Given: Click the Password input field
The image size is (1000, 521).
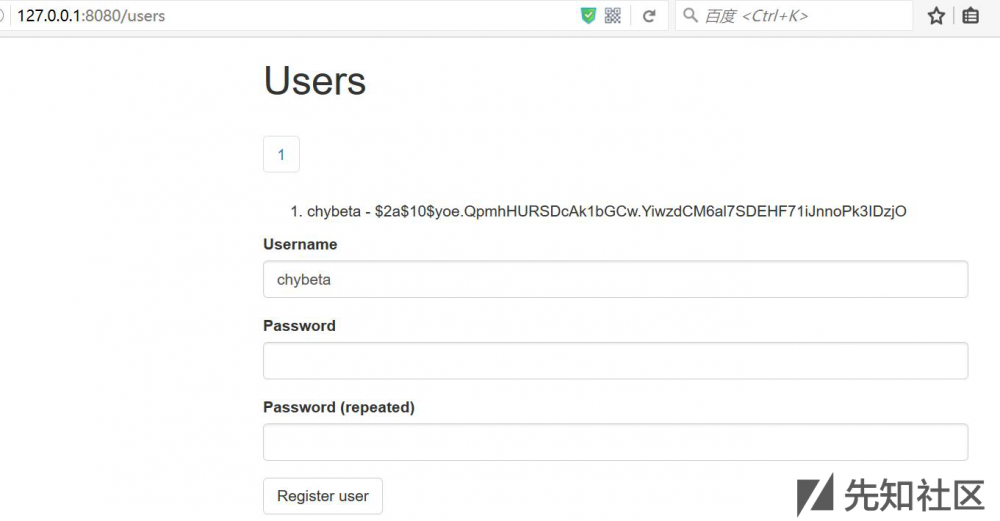Looking at the screenshot, I should point(615,361).
